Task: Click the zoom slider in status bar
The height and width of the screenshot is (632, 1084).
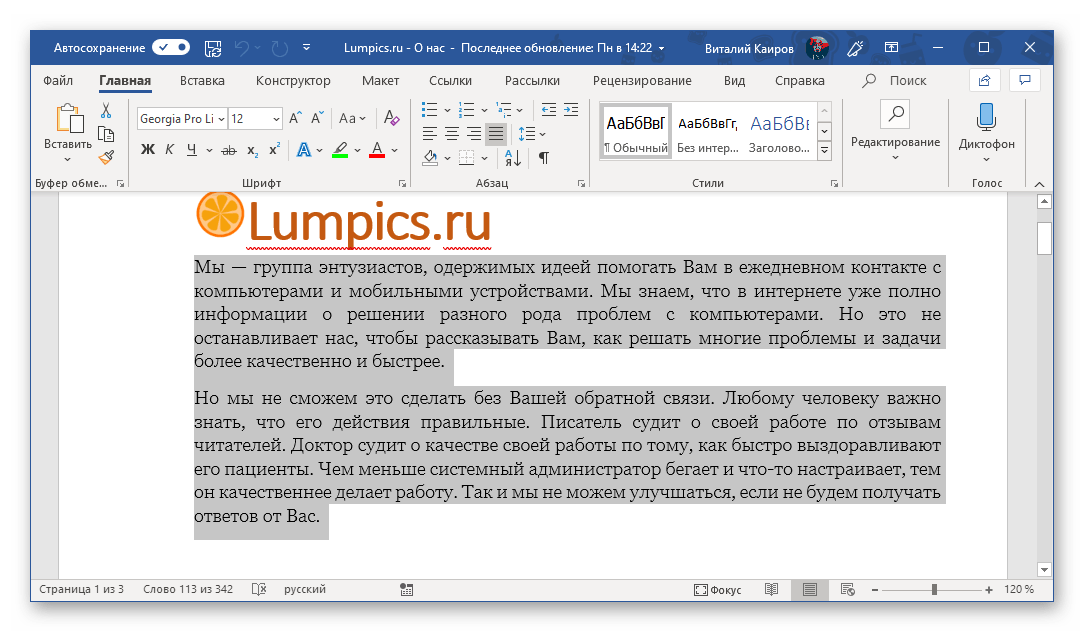Action: point(934,590)
